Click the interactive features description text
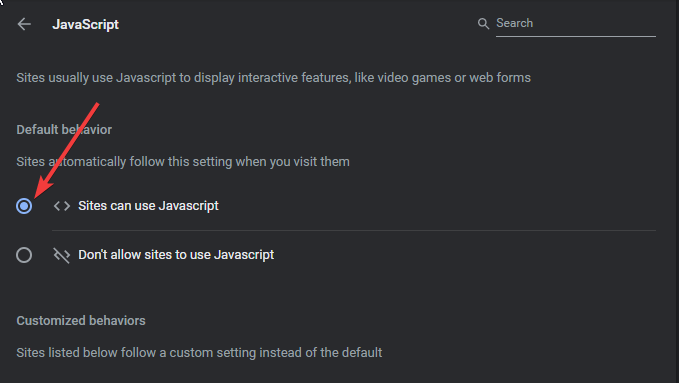 [x=273, y=78]
